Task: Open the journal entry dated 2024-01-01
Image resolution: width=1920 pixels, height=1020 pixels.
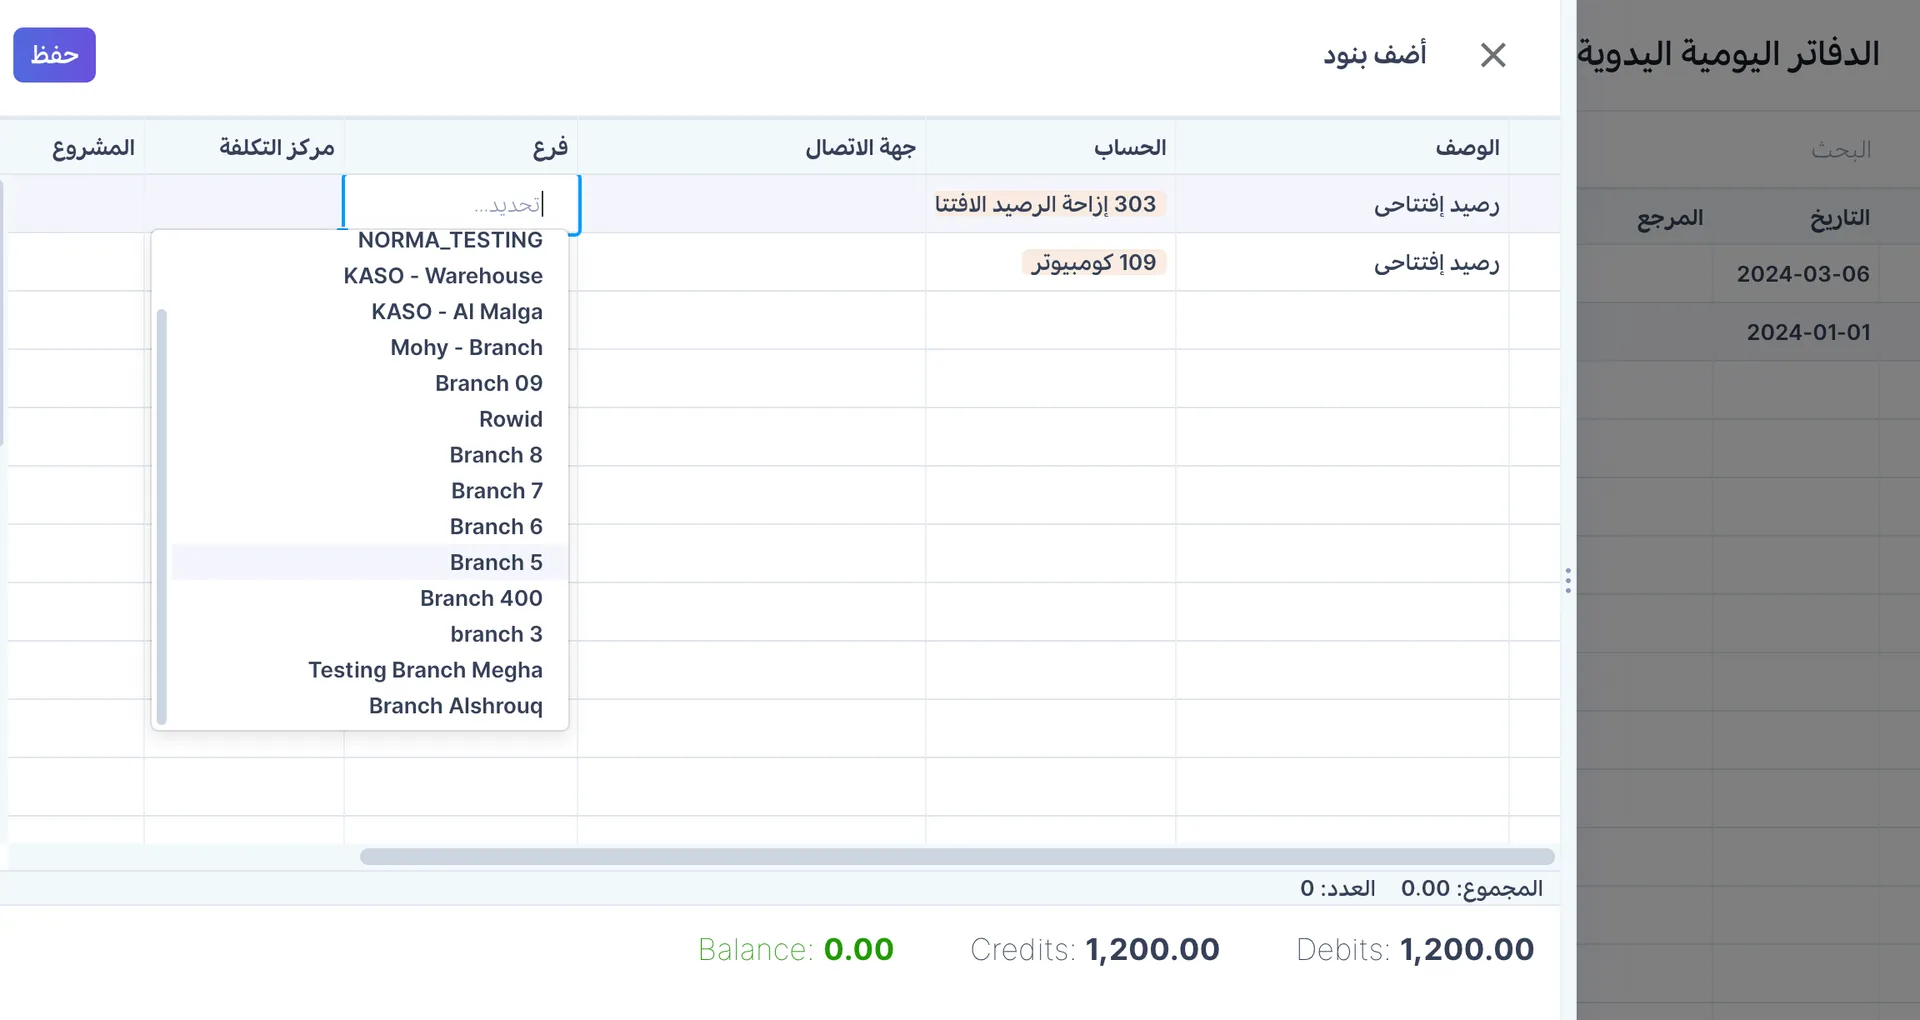Action: point(1808,332)
